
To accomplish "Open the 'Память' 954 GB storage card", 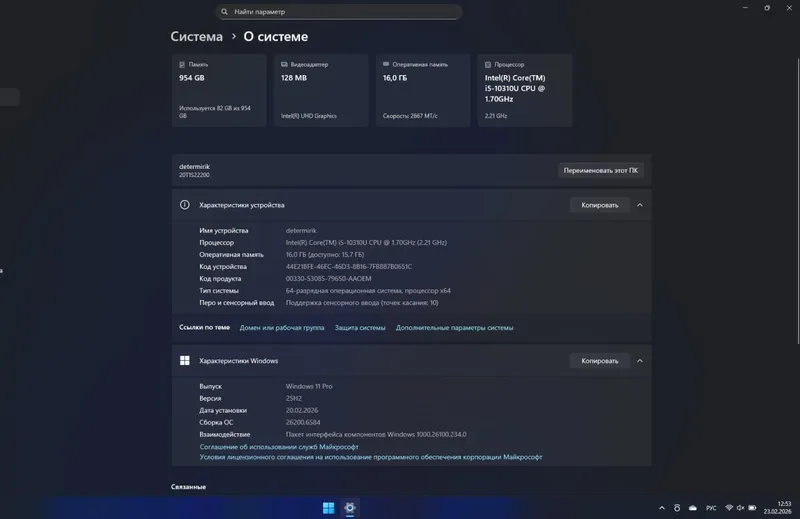I will point(219,90).
